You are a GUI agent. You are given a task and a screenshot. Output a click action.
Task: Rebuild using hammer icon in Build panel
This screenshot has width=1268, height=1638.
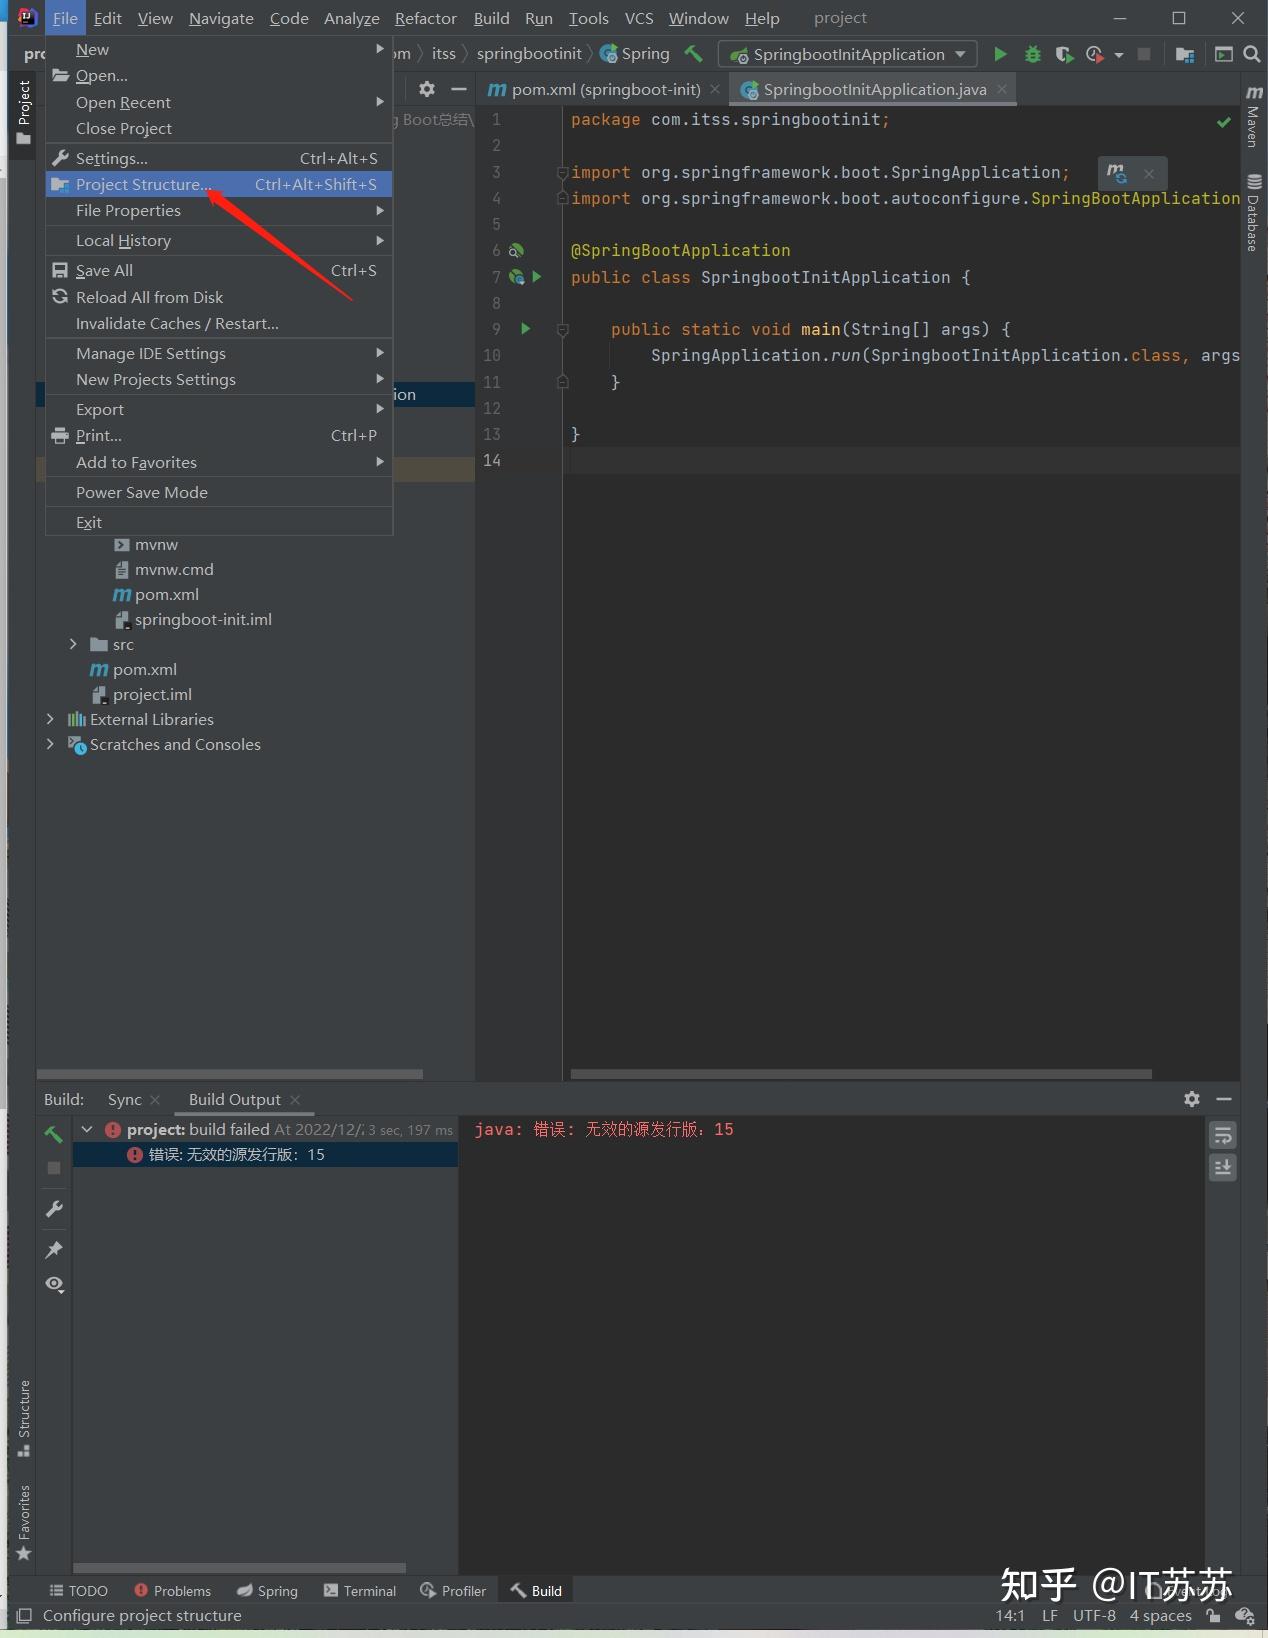click(54, 1134)
